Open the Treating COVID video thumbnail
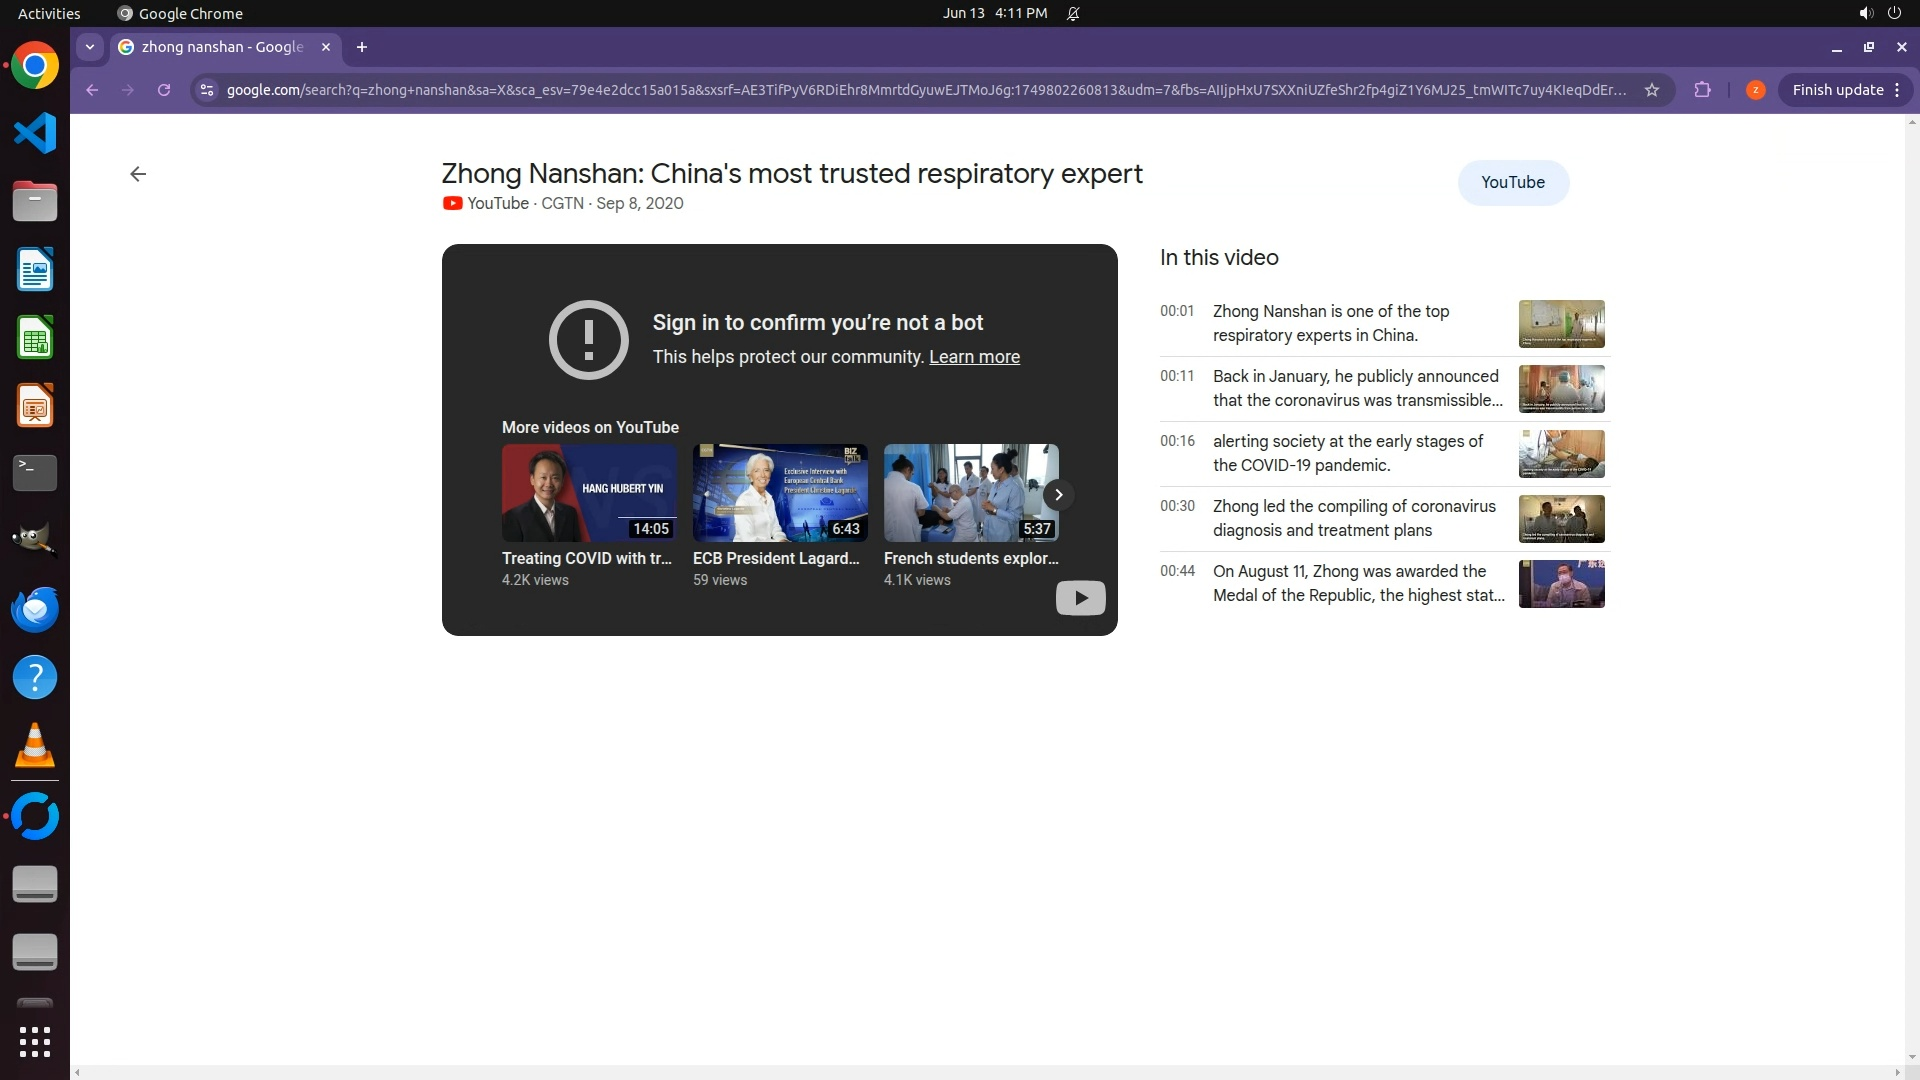Viewport: 1920px width, 1080px height. [589, 493]
